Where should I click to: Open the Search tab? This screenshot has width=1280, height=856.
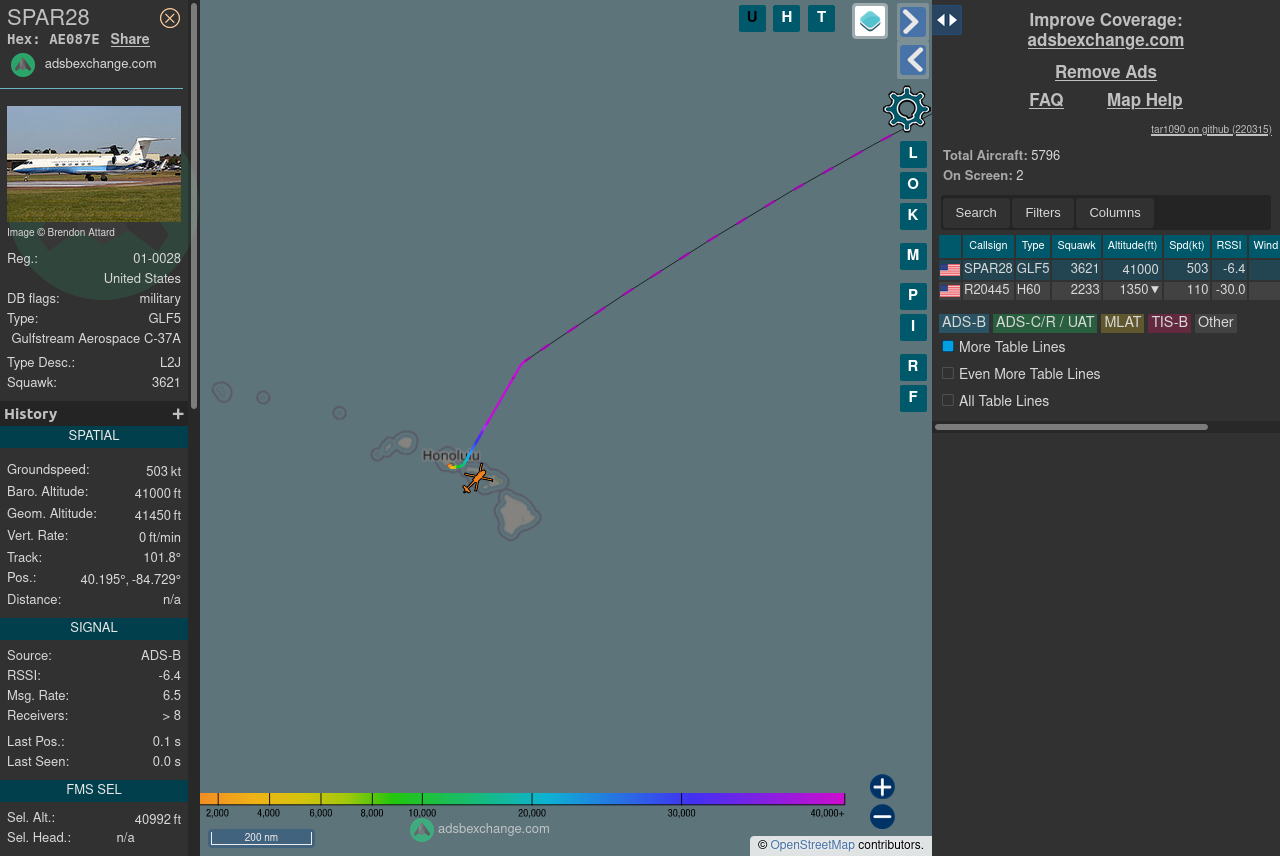pos(976,213)
